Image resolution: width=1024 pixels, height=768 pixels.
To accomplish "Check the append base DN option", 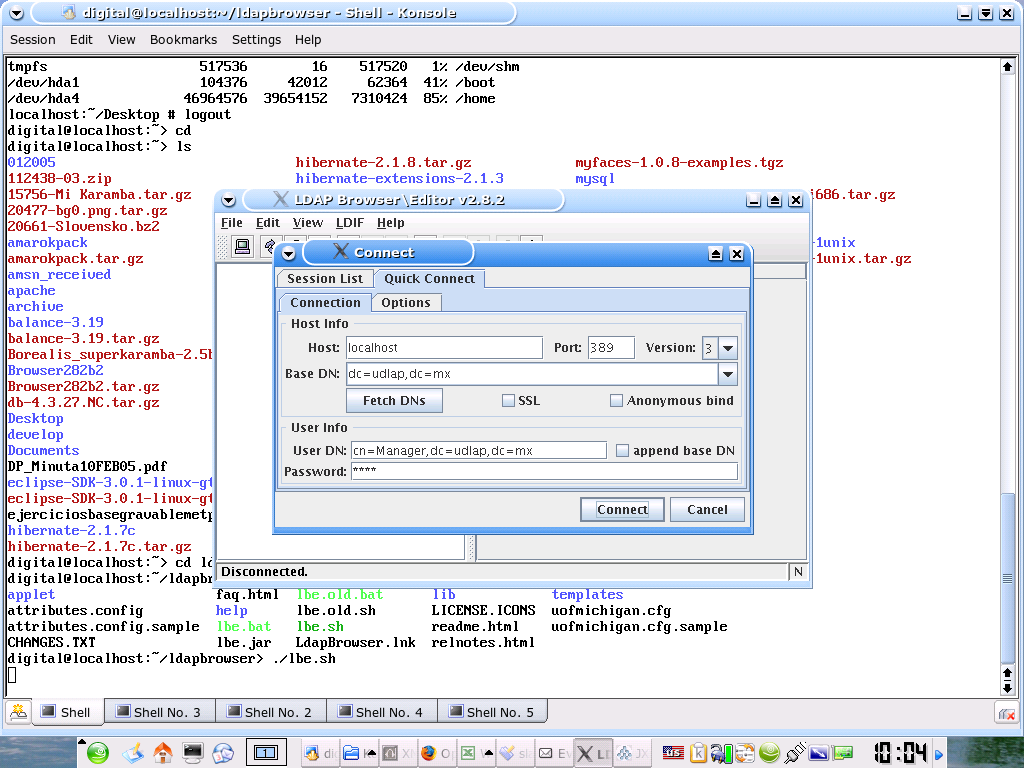I will point(622,451).
